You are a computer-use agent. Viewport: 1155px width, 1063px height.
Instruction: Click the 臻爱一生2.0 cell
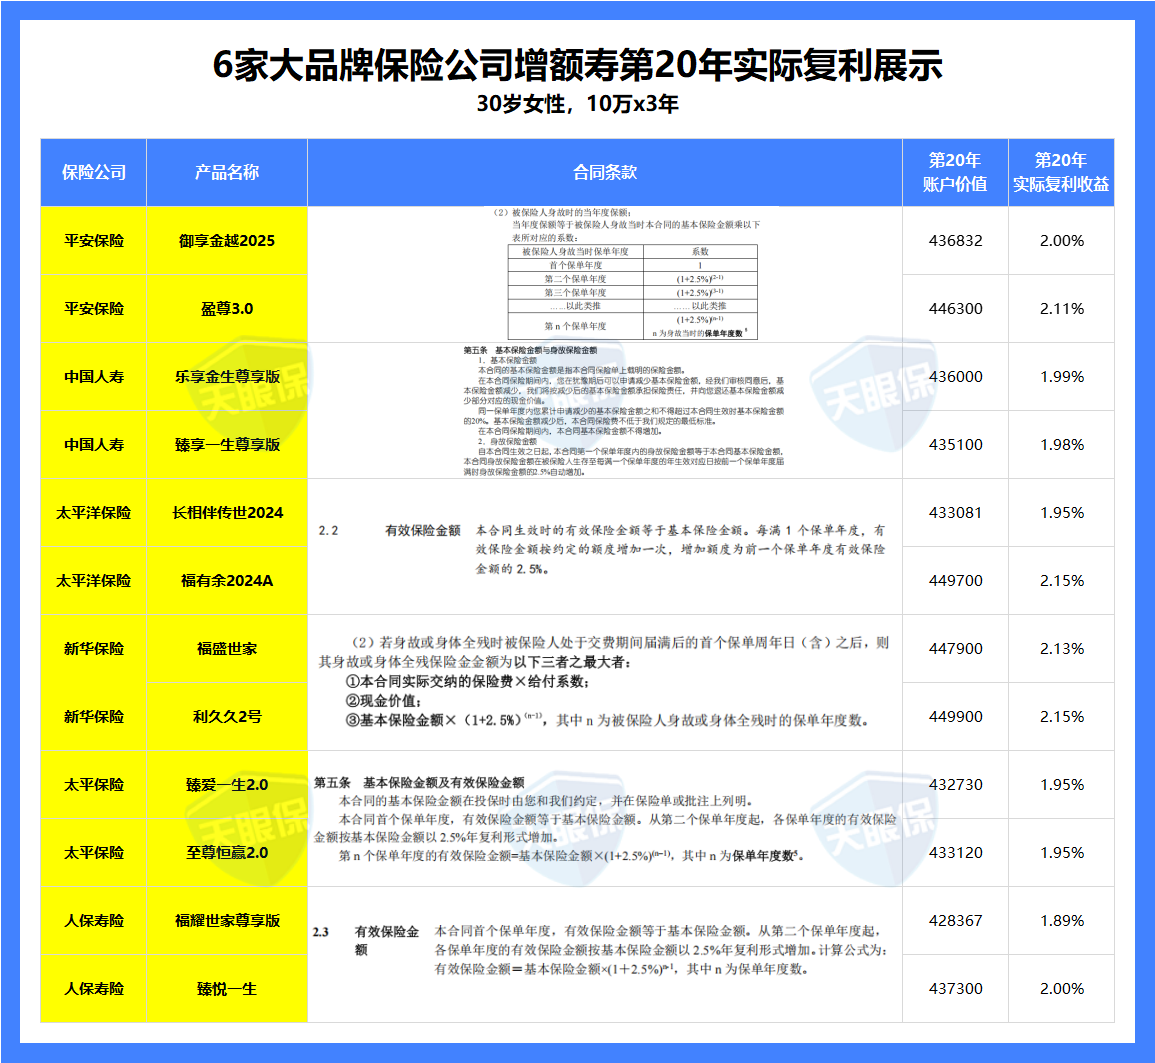[226, 785]
